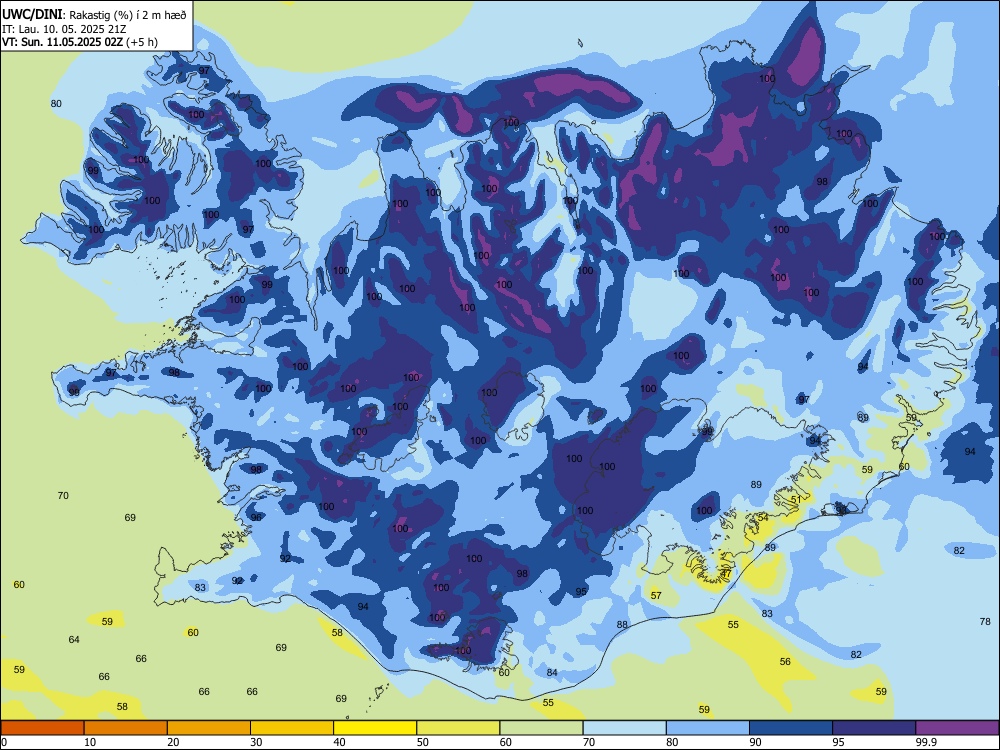Click the amber 30–40 legend swatch
Viewport: 1000px width, 750px height.
pyautogui.click(x=292, y=728)
